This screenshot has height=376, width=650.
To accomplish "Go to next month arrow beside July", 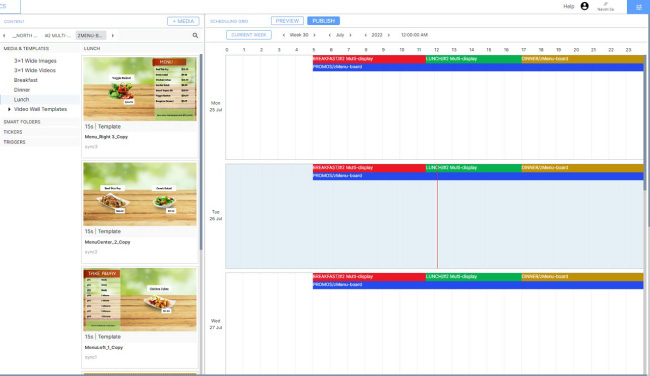I will [x=350, y=35].
